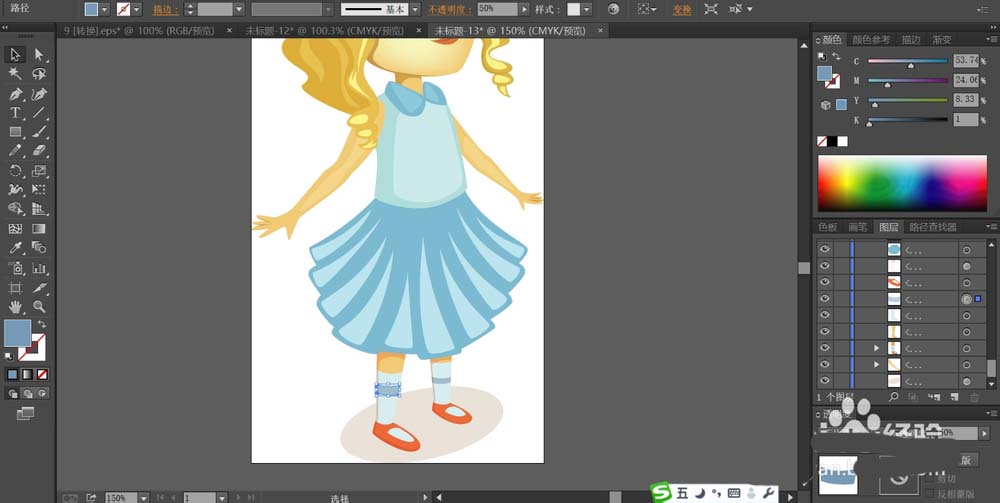Select the Gradient tool
The width and height of the screenshot is (1000, 503).
pos(40,228)
